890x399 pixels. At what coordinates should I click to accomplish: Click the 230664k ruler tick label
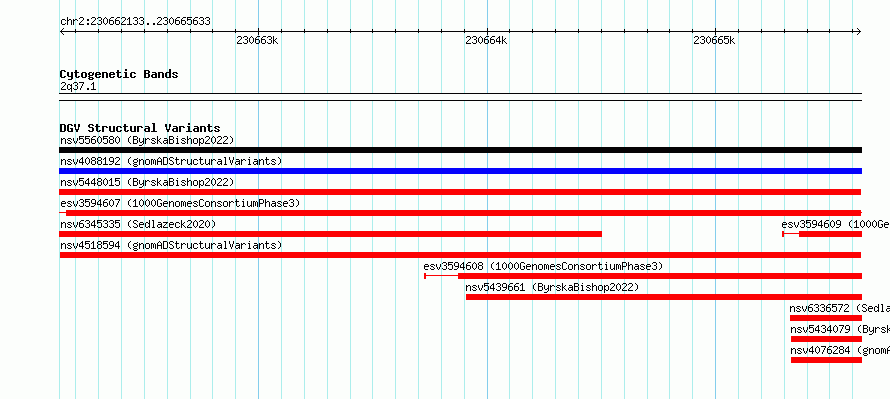(x=486, y=41)
